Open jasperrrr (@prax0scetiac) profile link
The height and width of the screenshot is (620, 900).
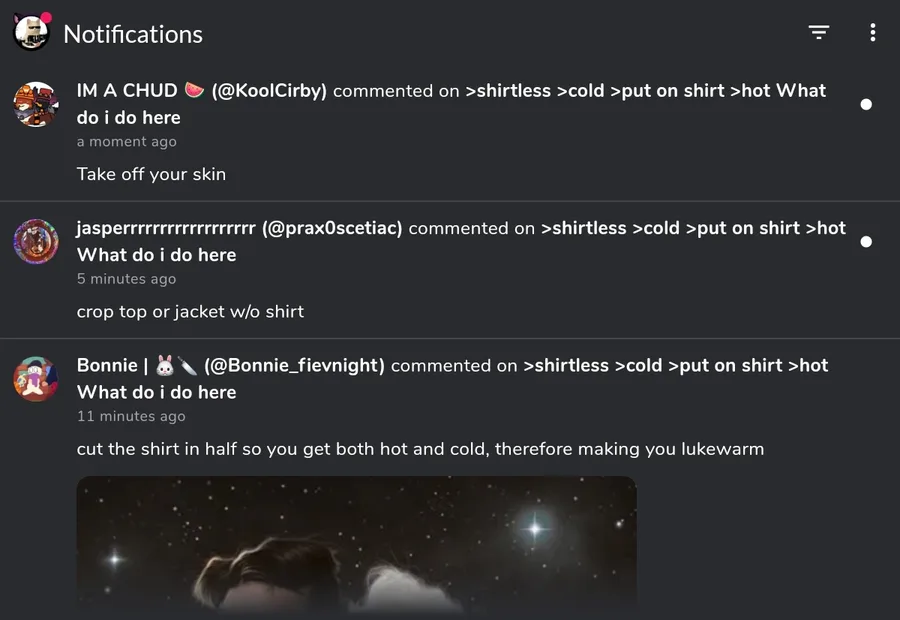tap(239, 228)
